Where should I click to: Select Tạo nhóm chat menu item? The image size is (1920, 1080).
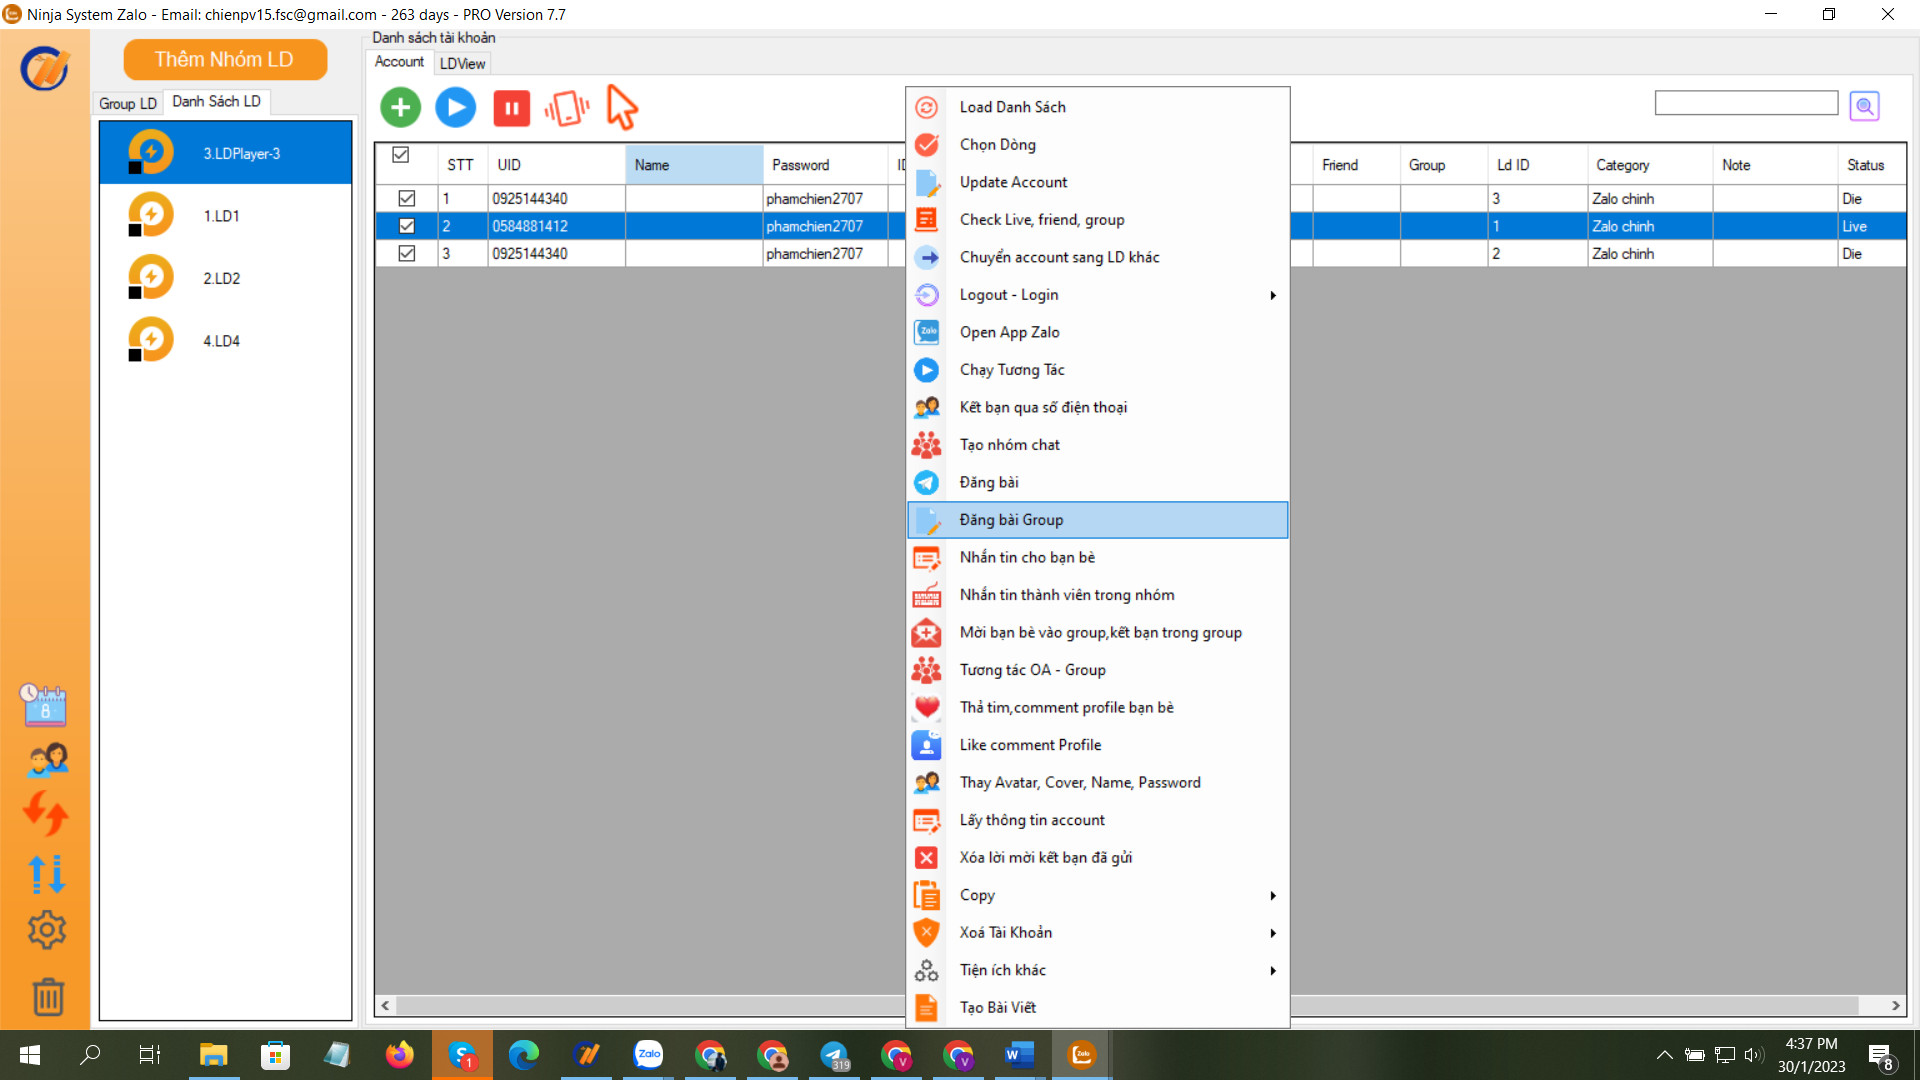(1098, 445)
